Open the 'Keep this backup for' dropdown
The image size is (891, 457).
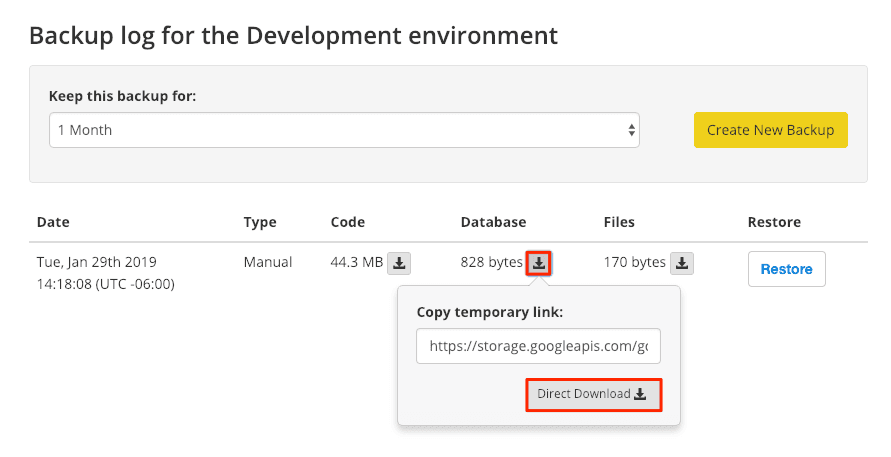(344, 130)
